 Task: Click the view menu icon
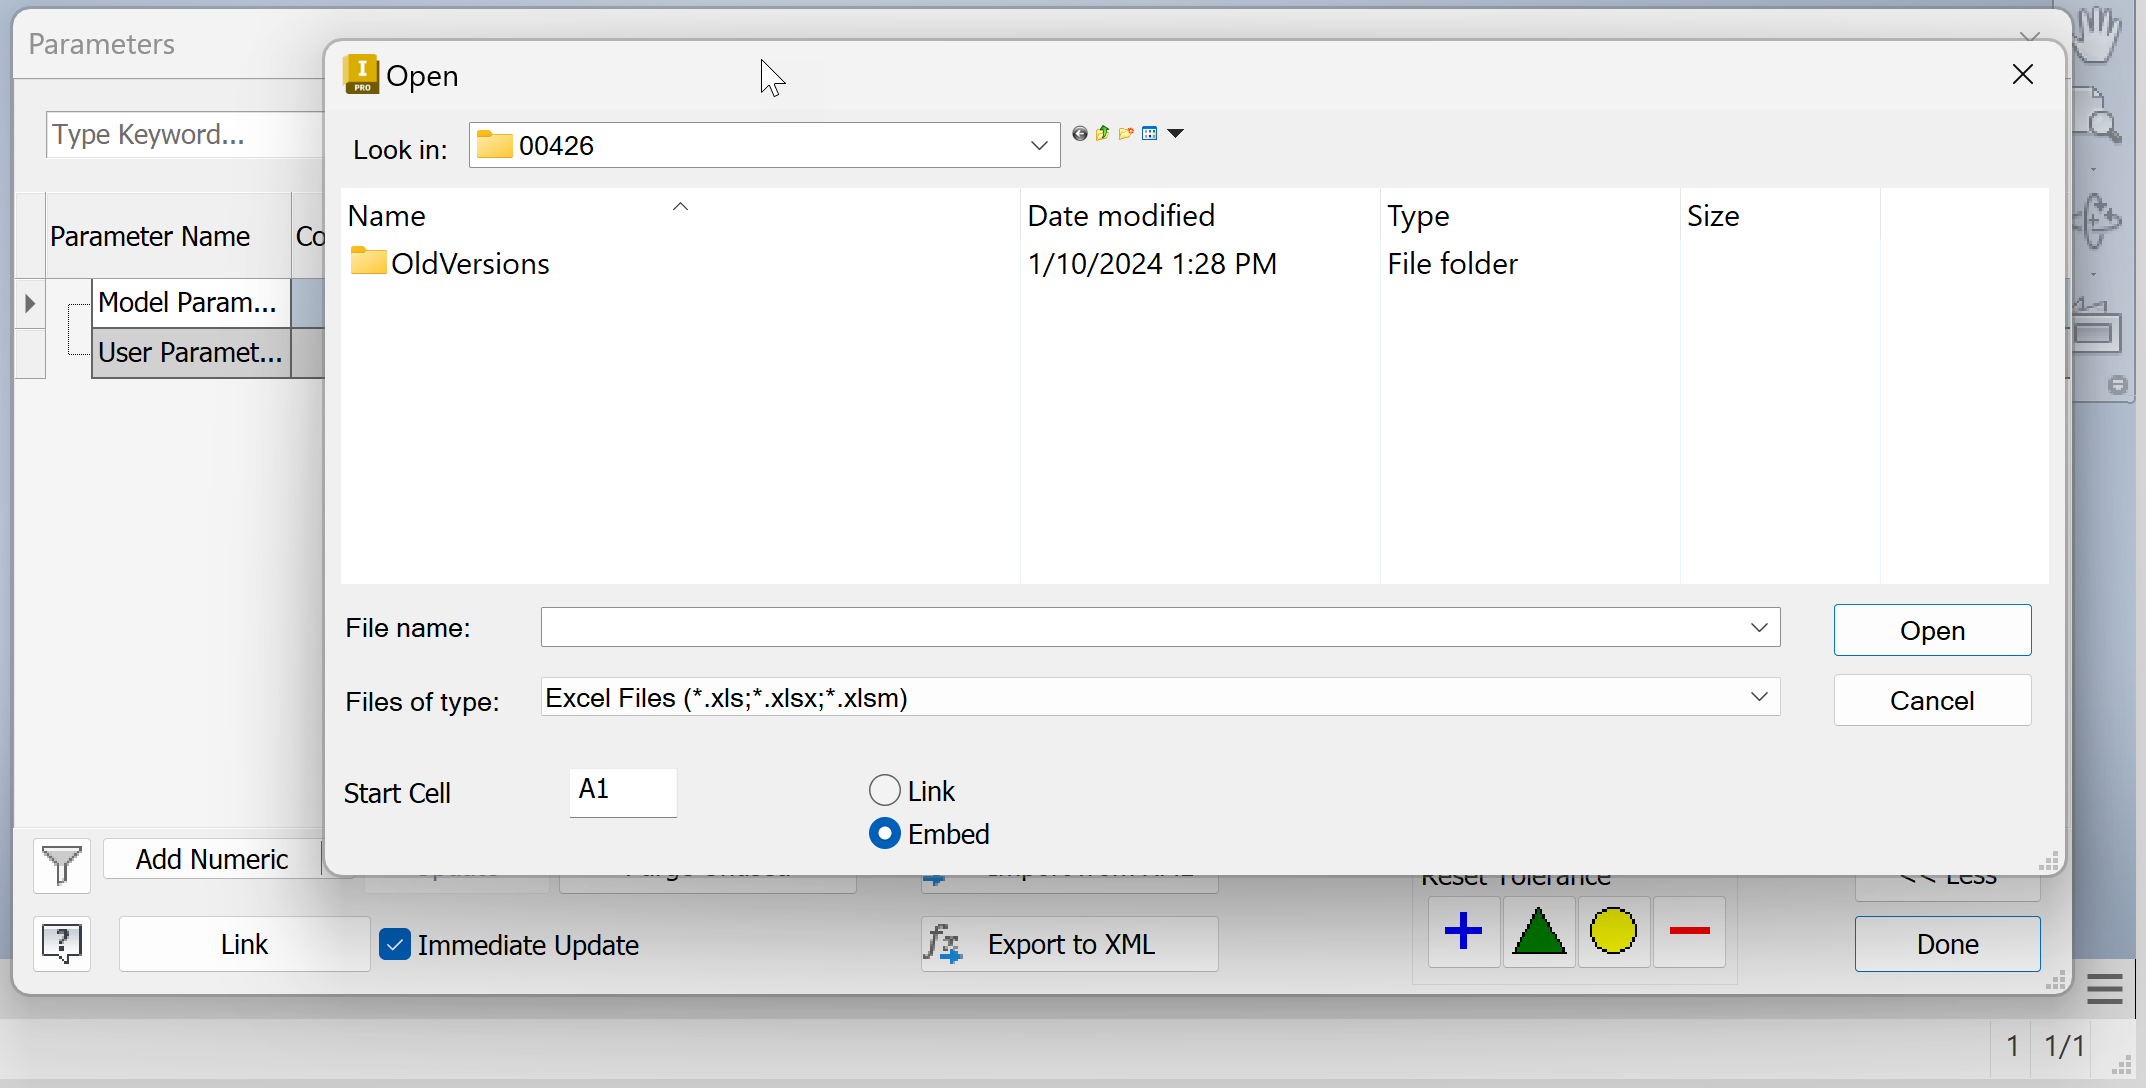[x=1150, y=133]
